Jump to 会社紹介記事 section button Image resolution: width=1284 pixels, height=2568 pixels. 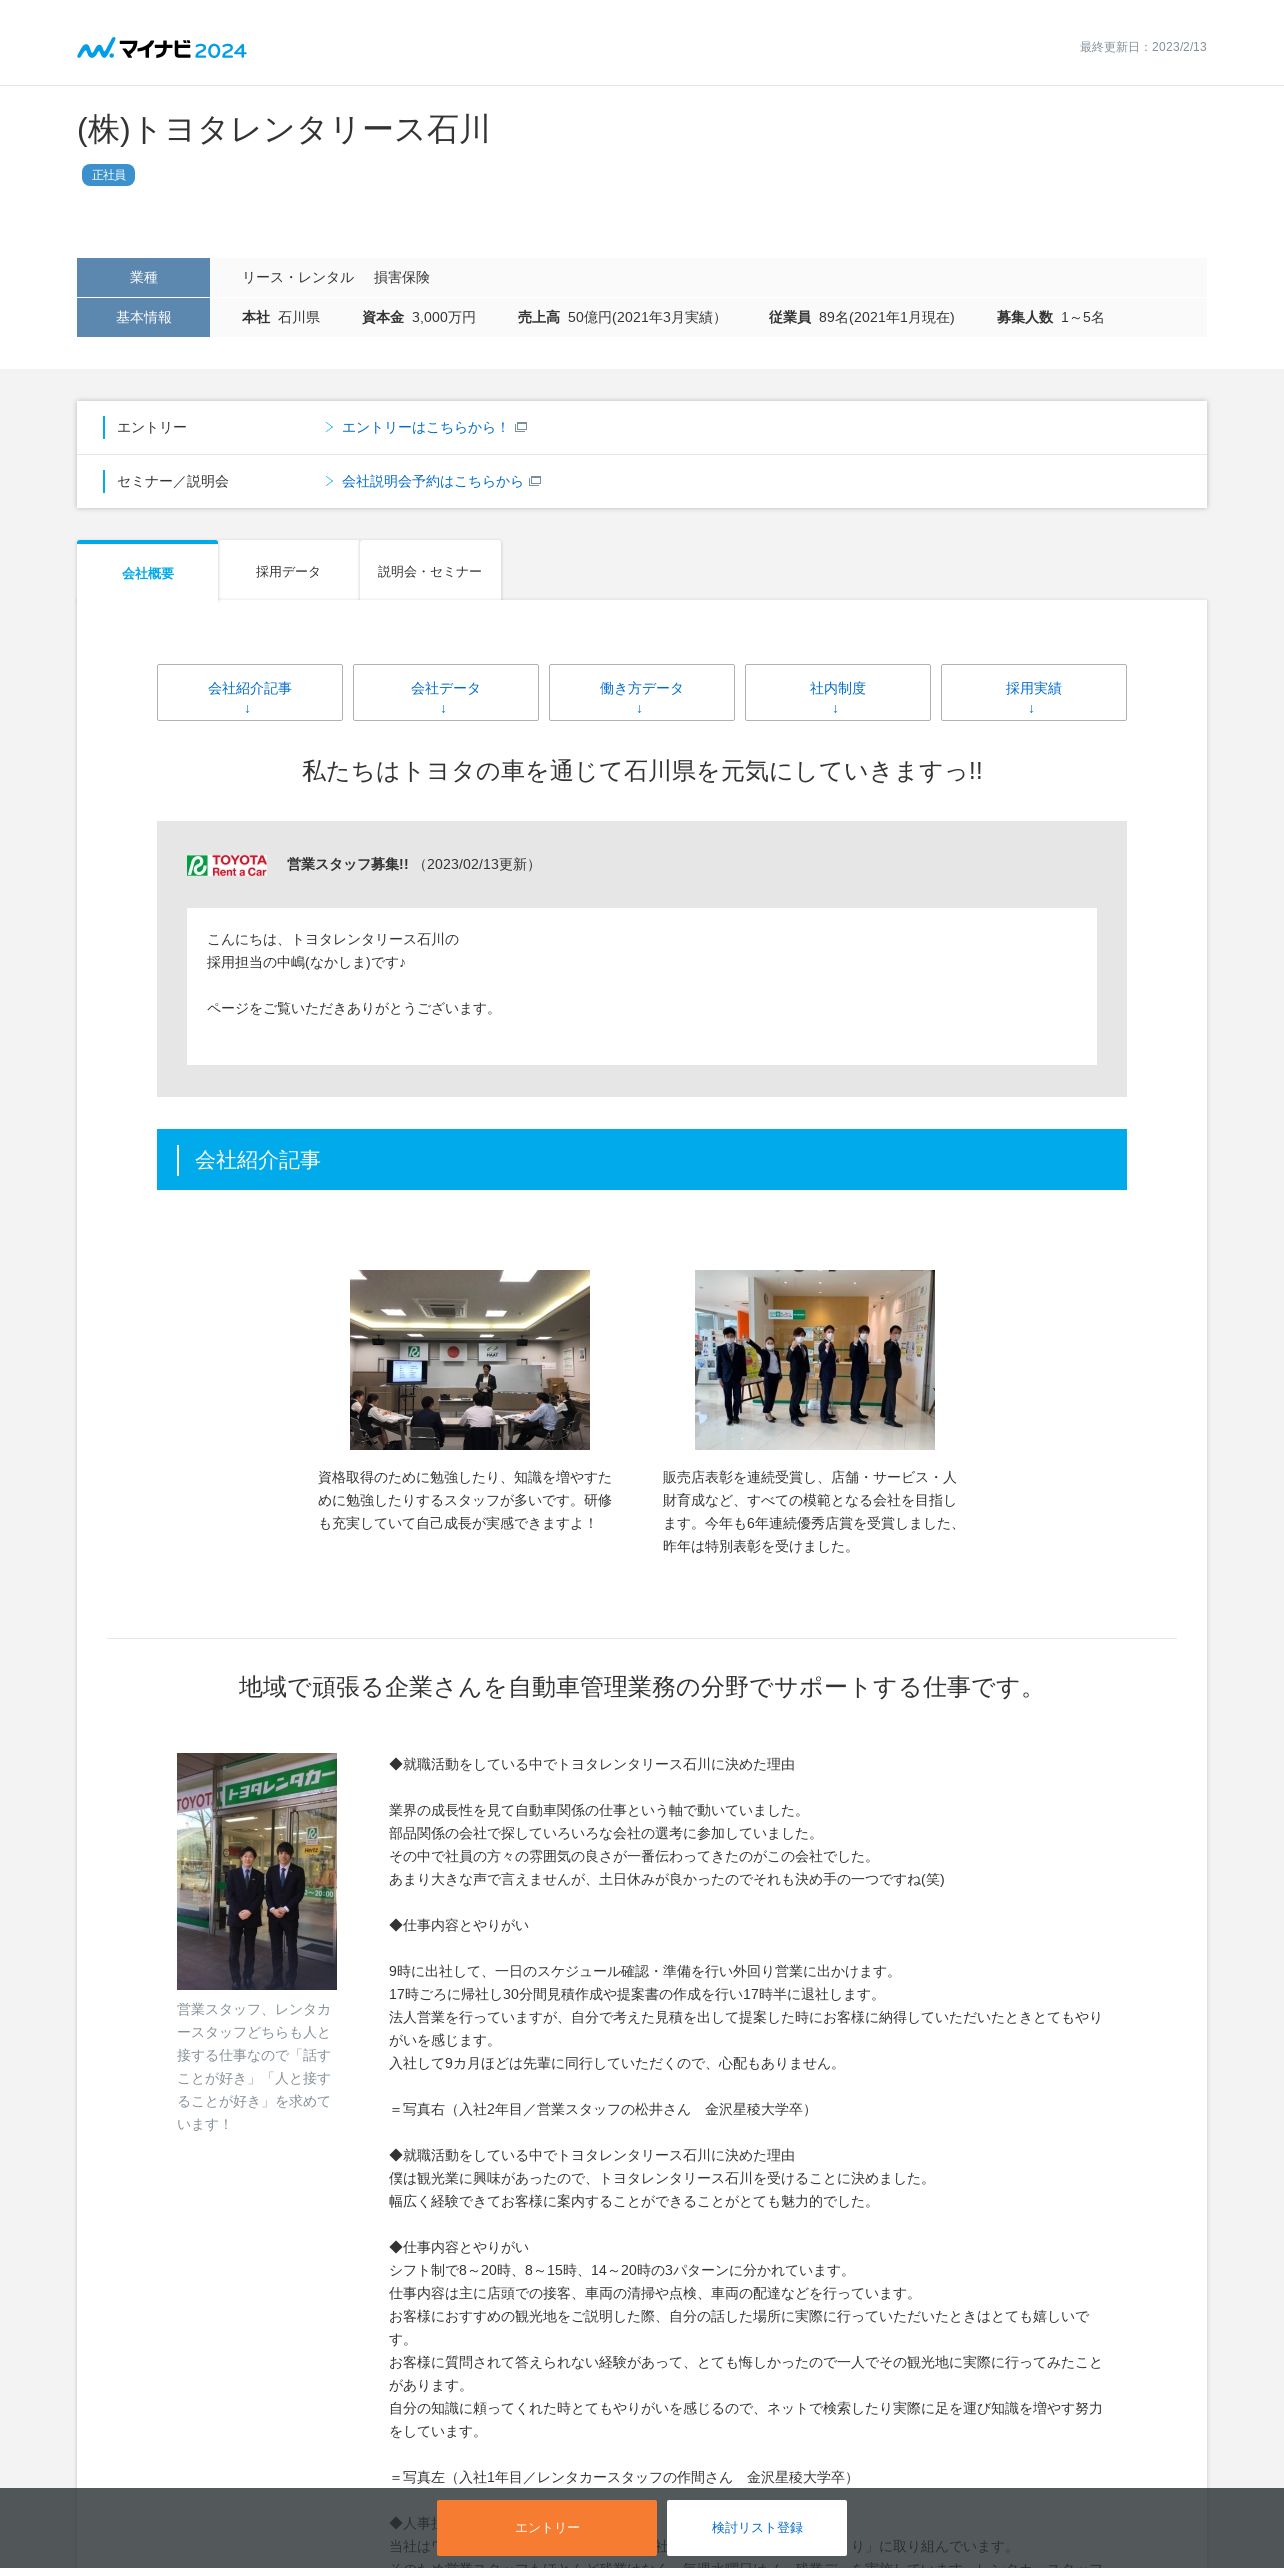pos(250,692)
